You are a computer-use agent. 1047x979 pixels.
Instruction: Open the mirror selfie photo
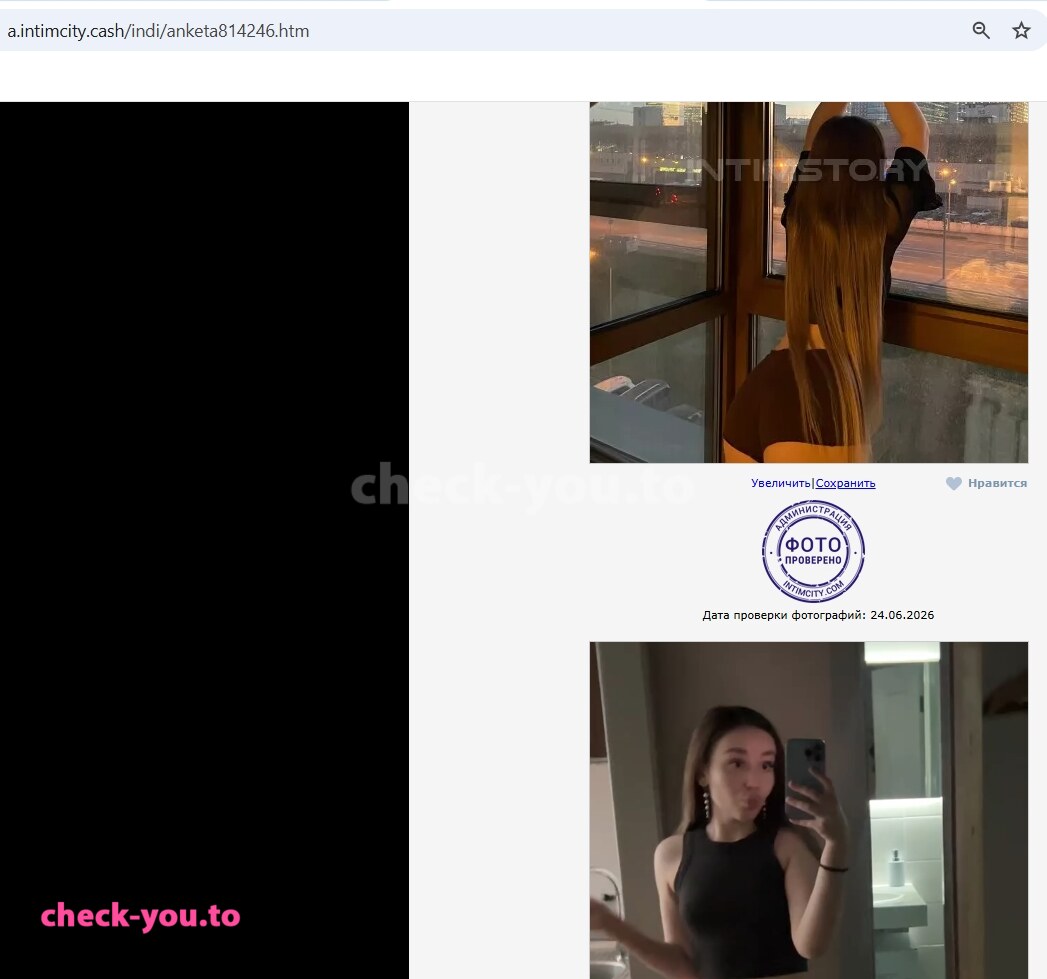pos(809,810)
